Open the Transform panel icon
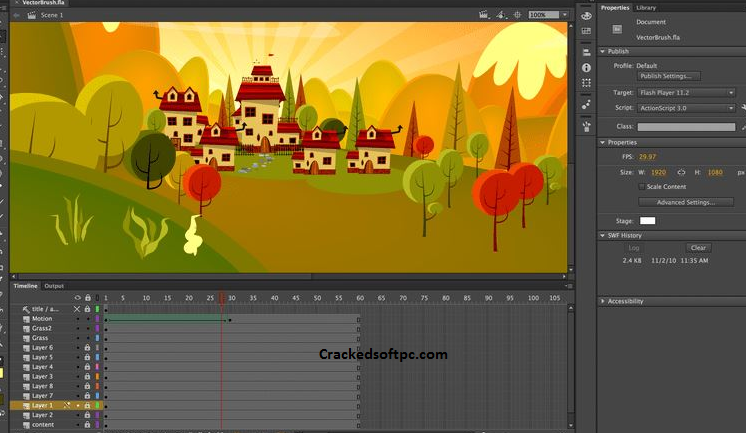Screen dimensions: 746x433 click(x=586, y=83)
